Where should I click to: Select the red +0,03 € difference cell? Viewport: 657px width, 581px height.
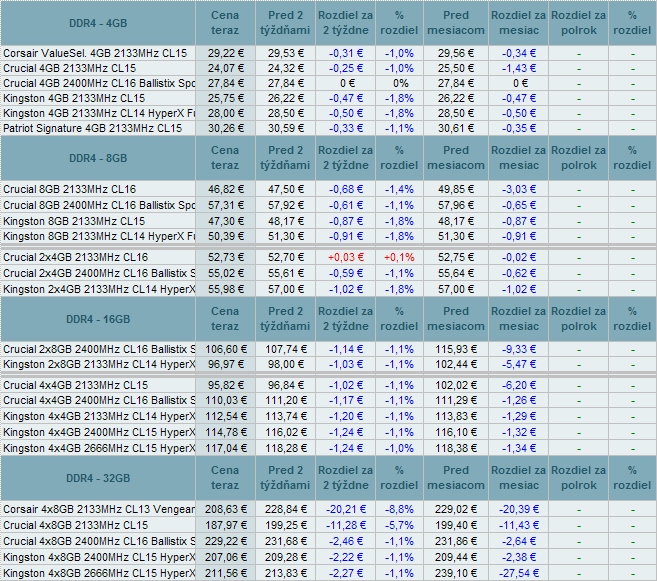tap(346, 257)
